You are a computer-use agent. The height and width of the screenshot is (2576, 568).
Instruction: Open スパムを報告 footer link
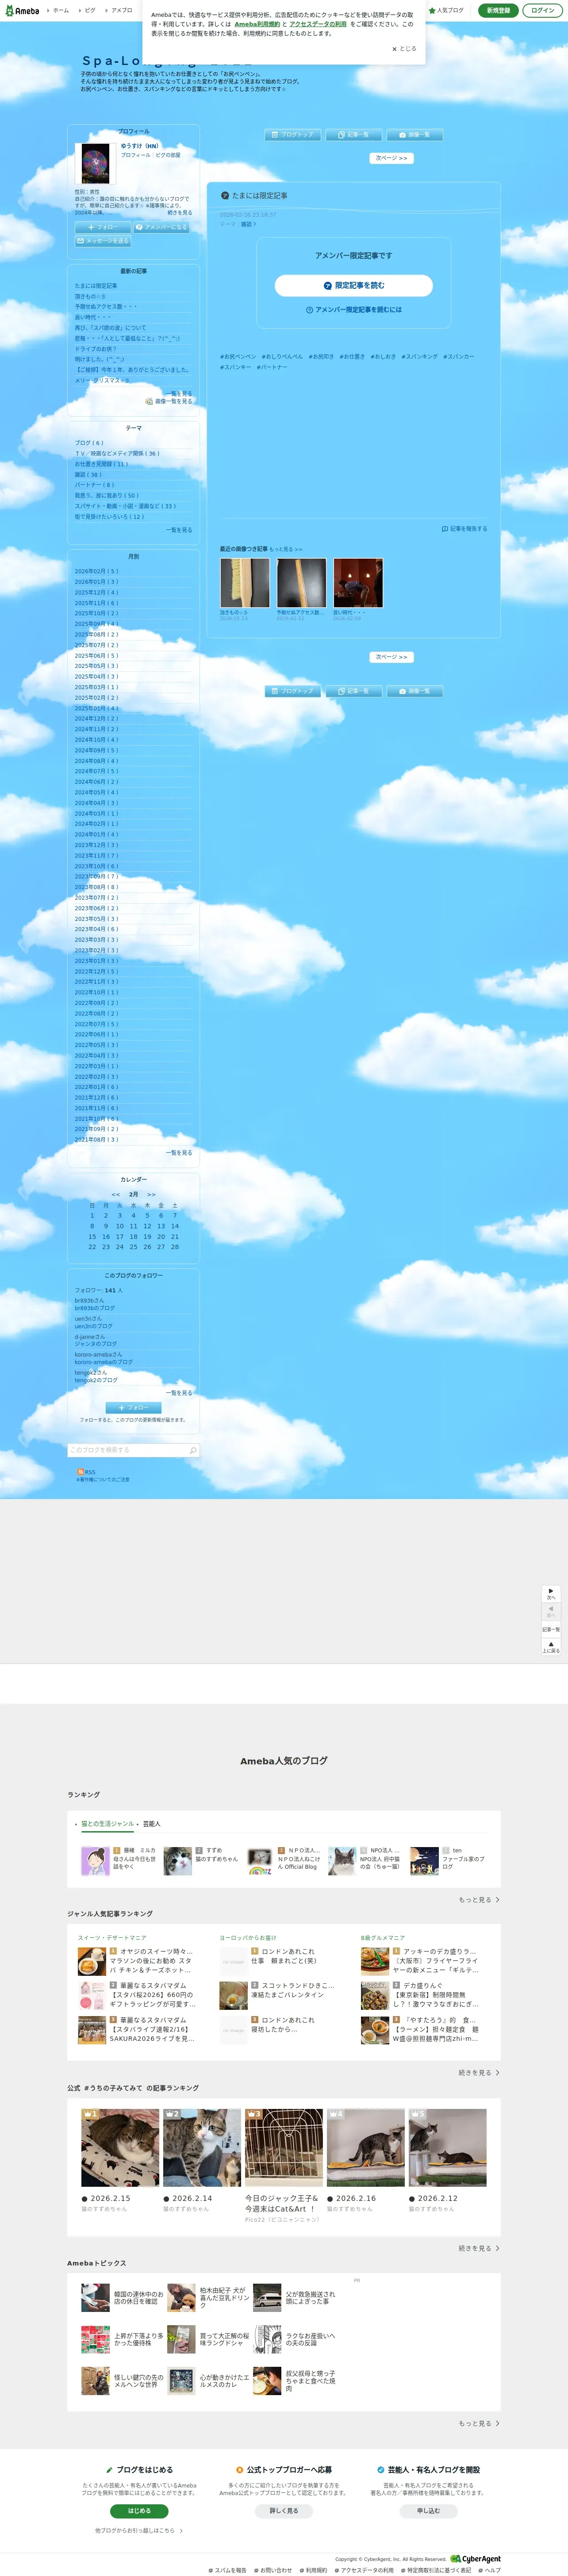(228, 2570)
